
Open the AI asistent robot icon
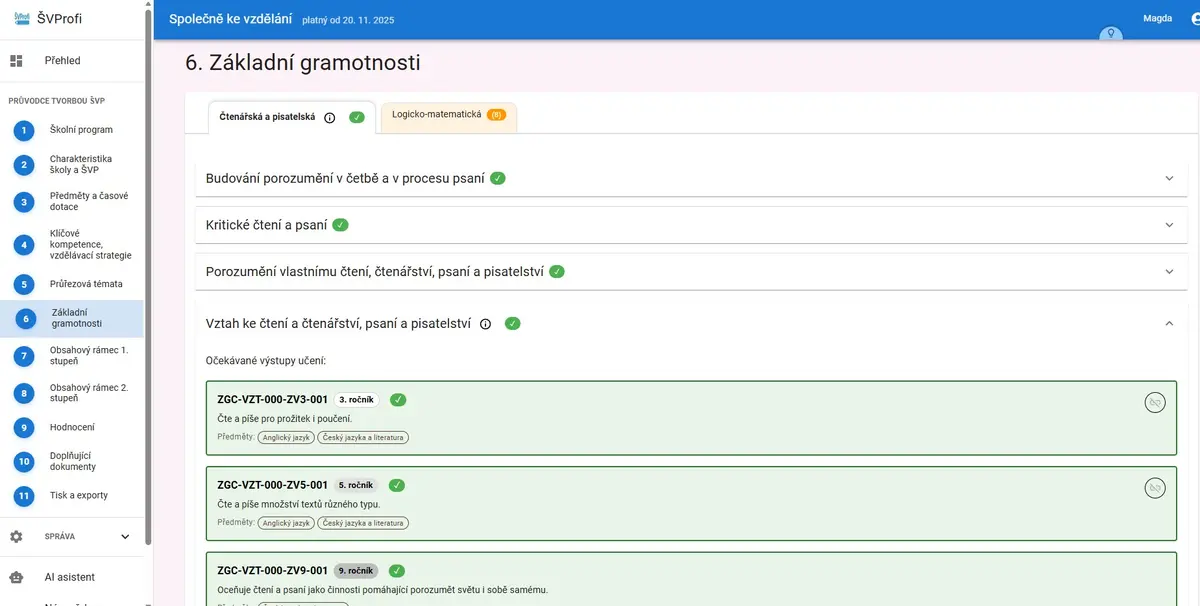[16, 577]
